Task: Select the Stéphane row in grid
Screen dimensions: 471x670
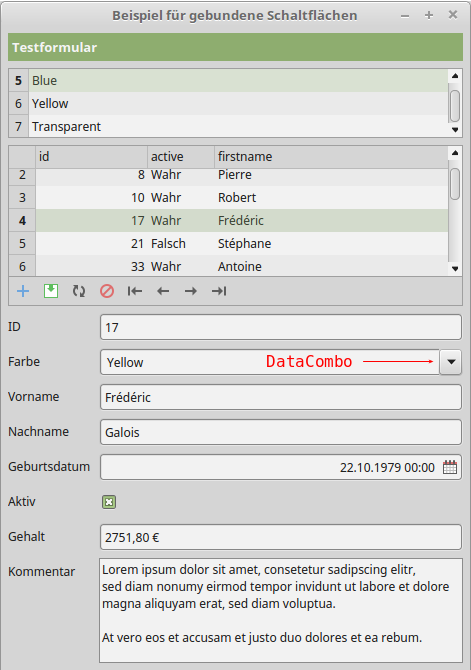Action: coord(228,244)
